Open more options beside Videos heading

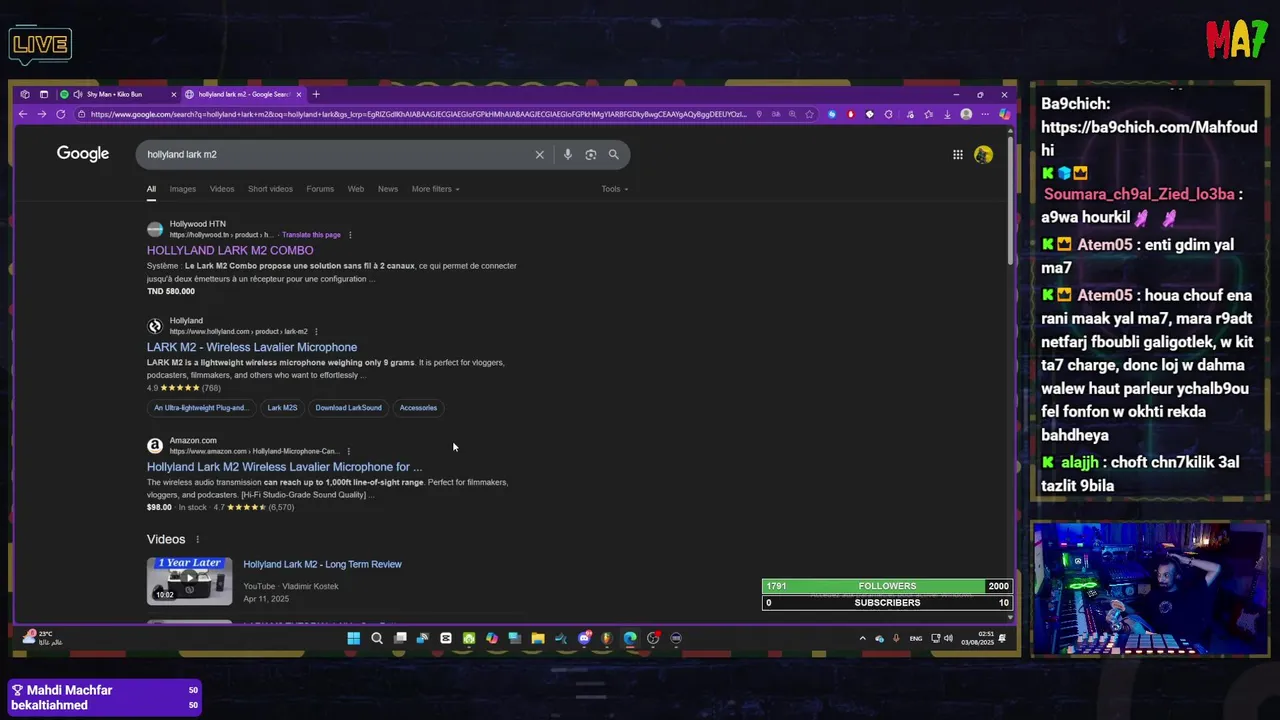click(x=197, y=539)
